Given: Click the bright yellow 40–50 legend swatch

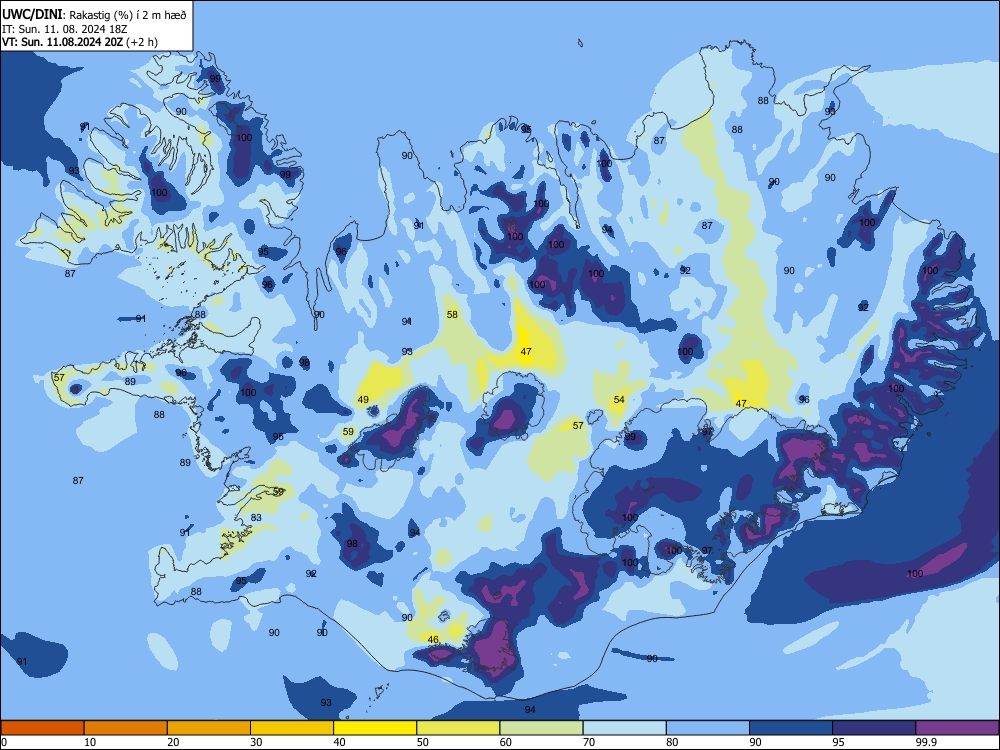Looking at the screenshot, I should (375, 728).
